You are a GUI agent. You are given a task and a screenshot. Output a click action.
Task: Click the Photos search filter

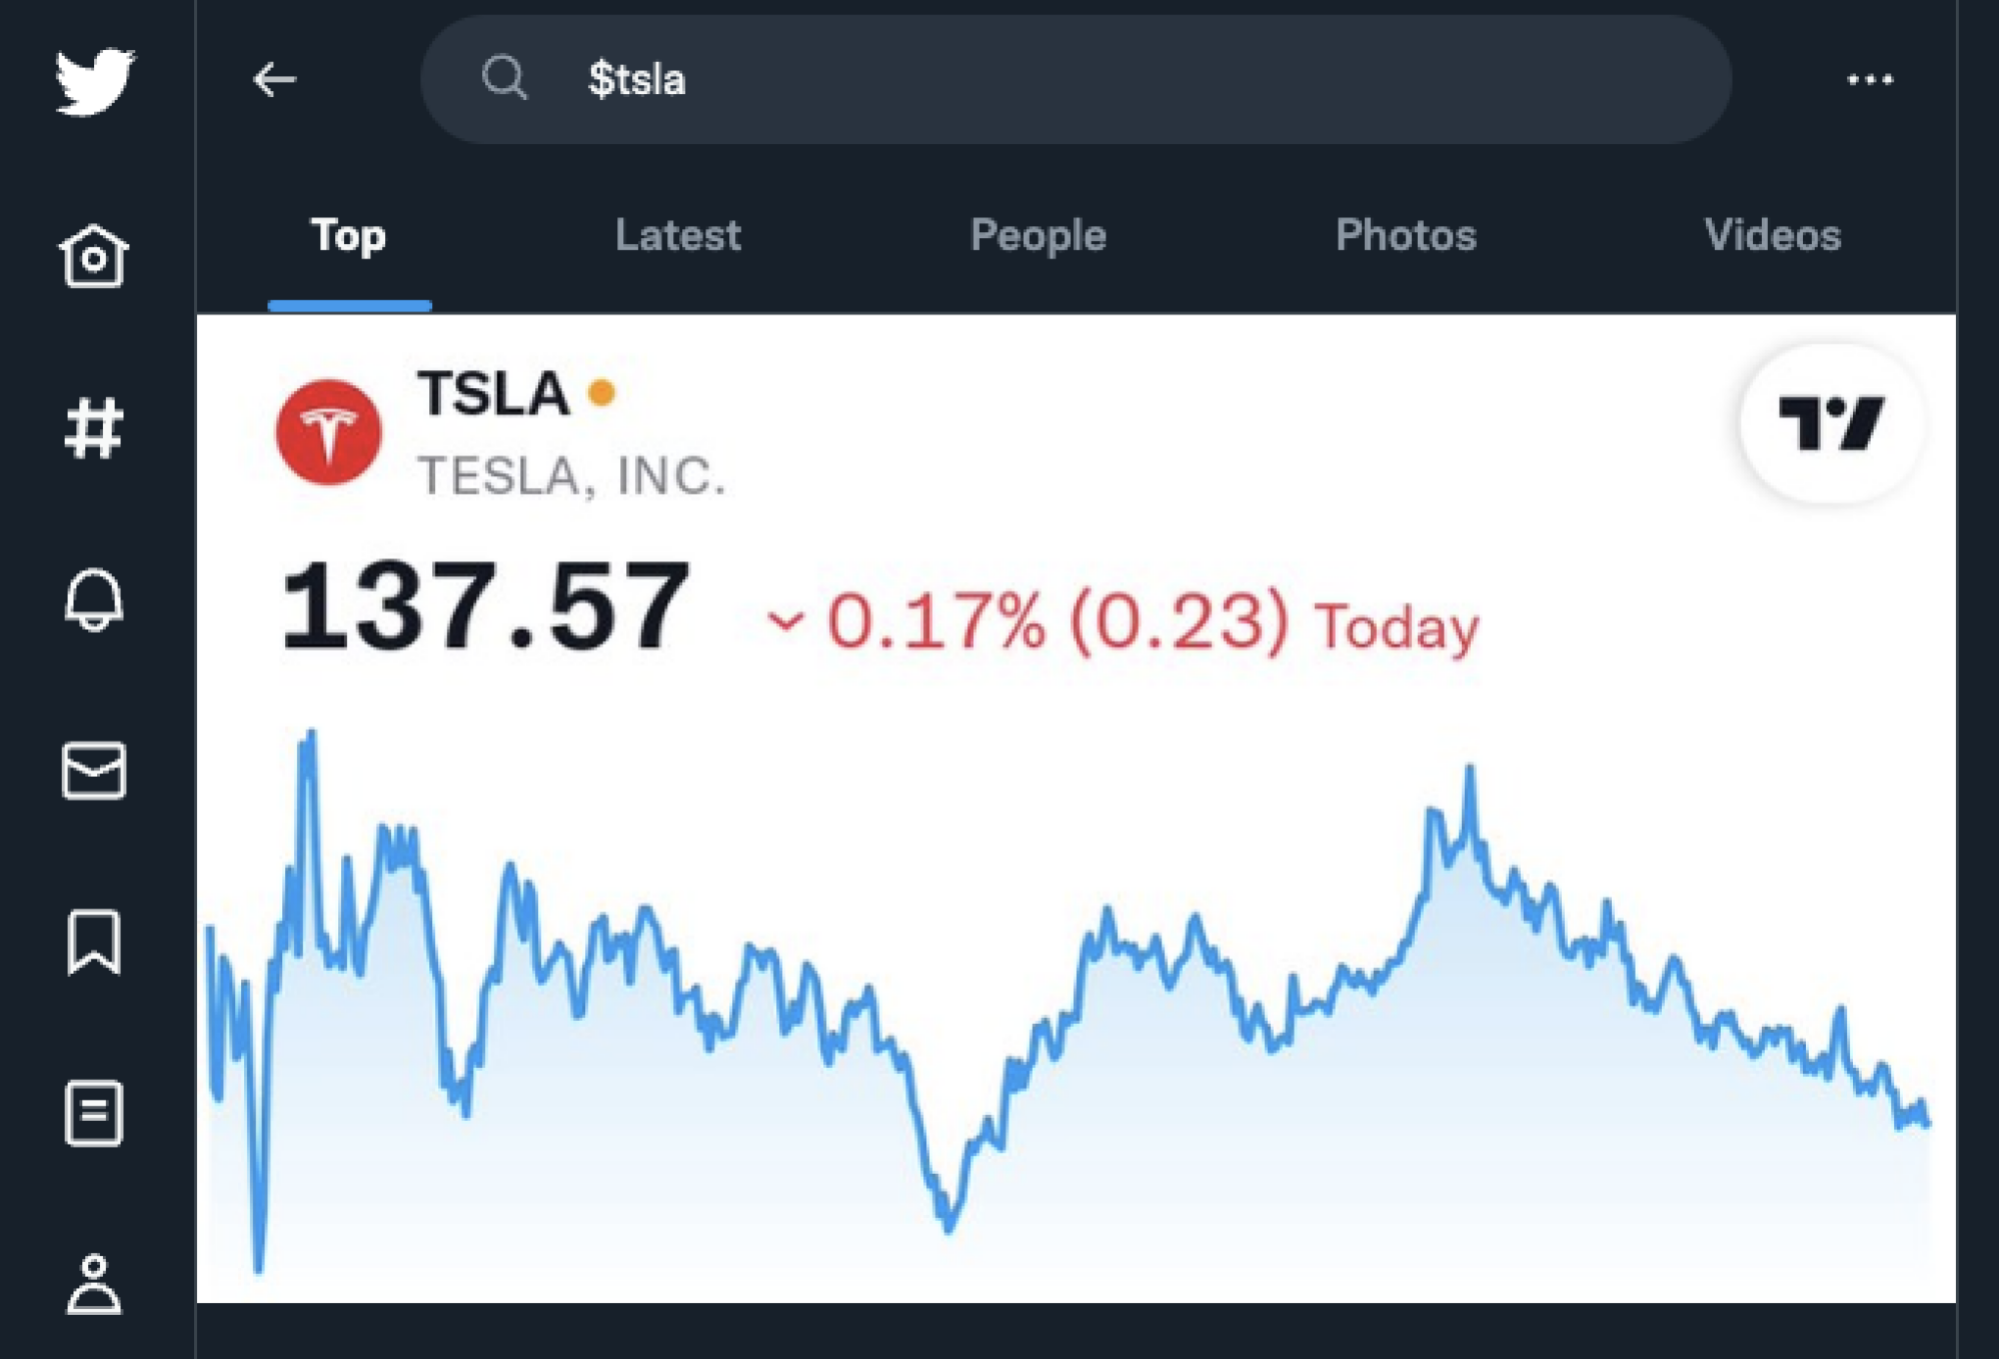point(1403,235)
